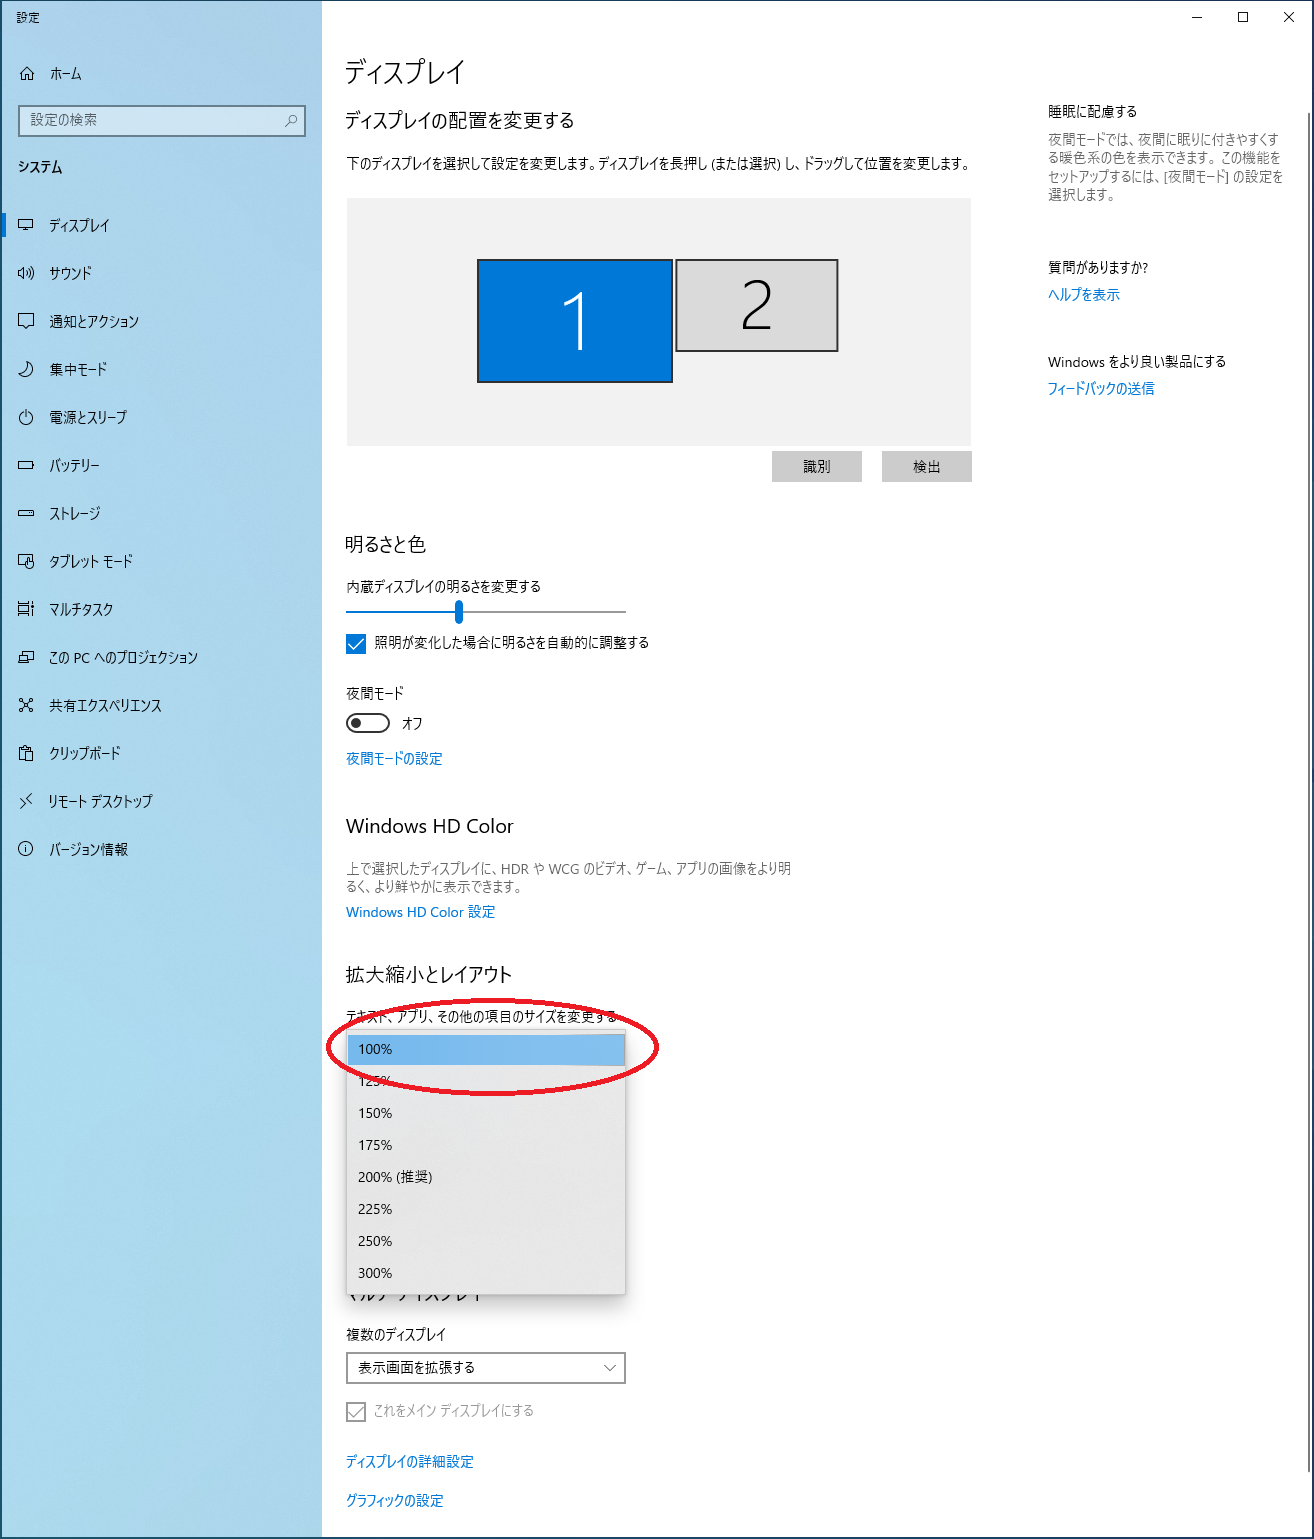Open グラフィックの設定 link
The width and height of the screenshot is (1314, 1539).
point(395,1501)
